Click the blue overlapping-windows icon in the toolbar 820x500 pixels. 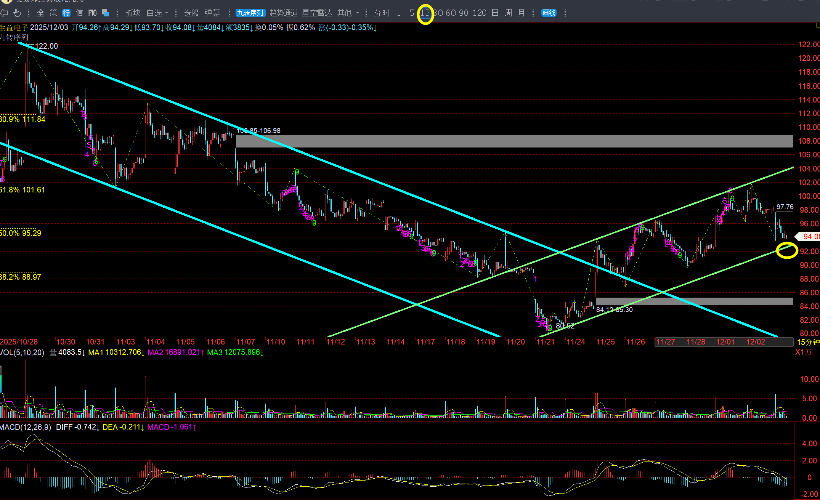point(106,13)
